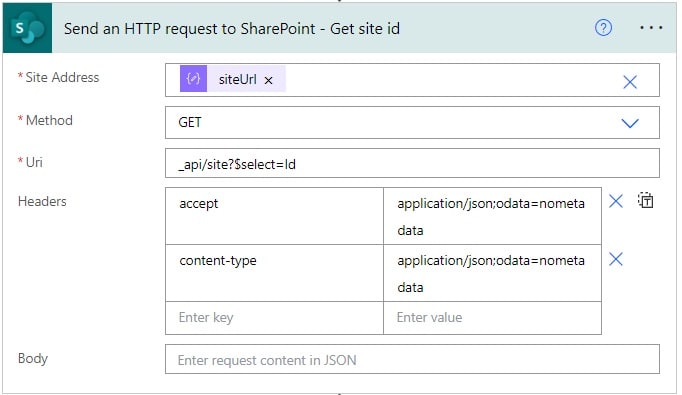Remove the siteUrl dynamic token
The image size is (682, 395).
268,80
